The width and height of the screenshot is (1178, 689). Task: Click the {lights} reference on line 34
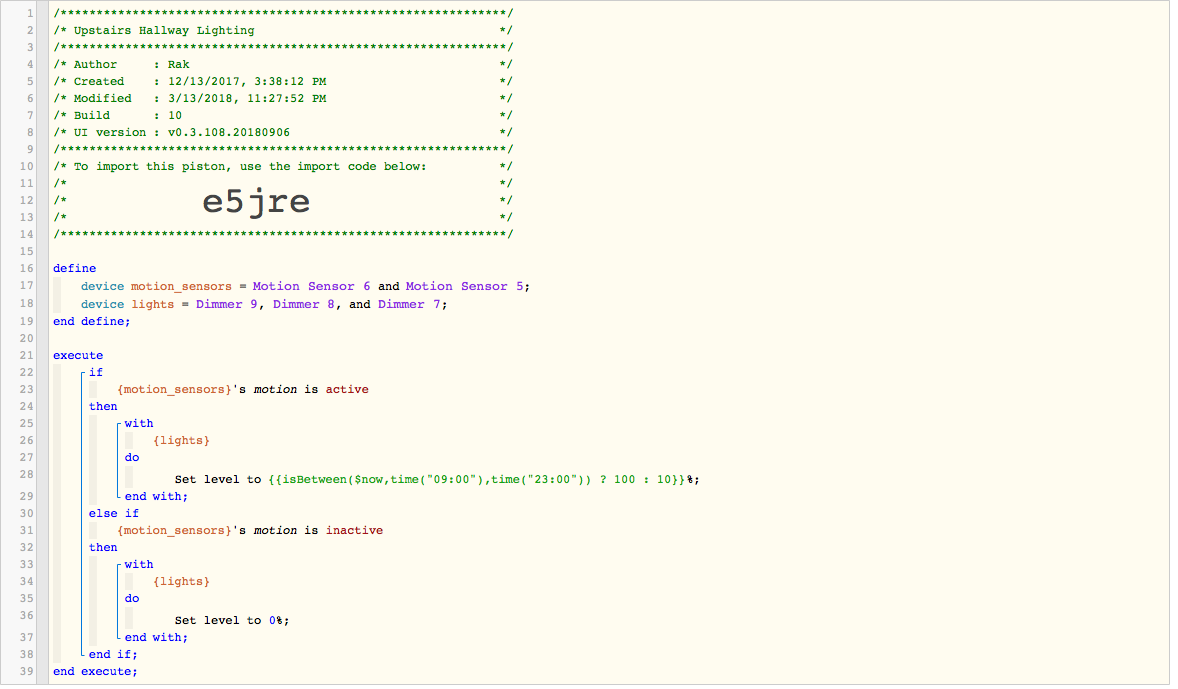pyautogui.click(x=181, y=582)
